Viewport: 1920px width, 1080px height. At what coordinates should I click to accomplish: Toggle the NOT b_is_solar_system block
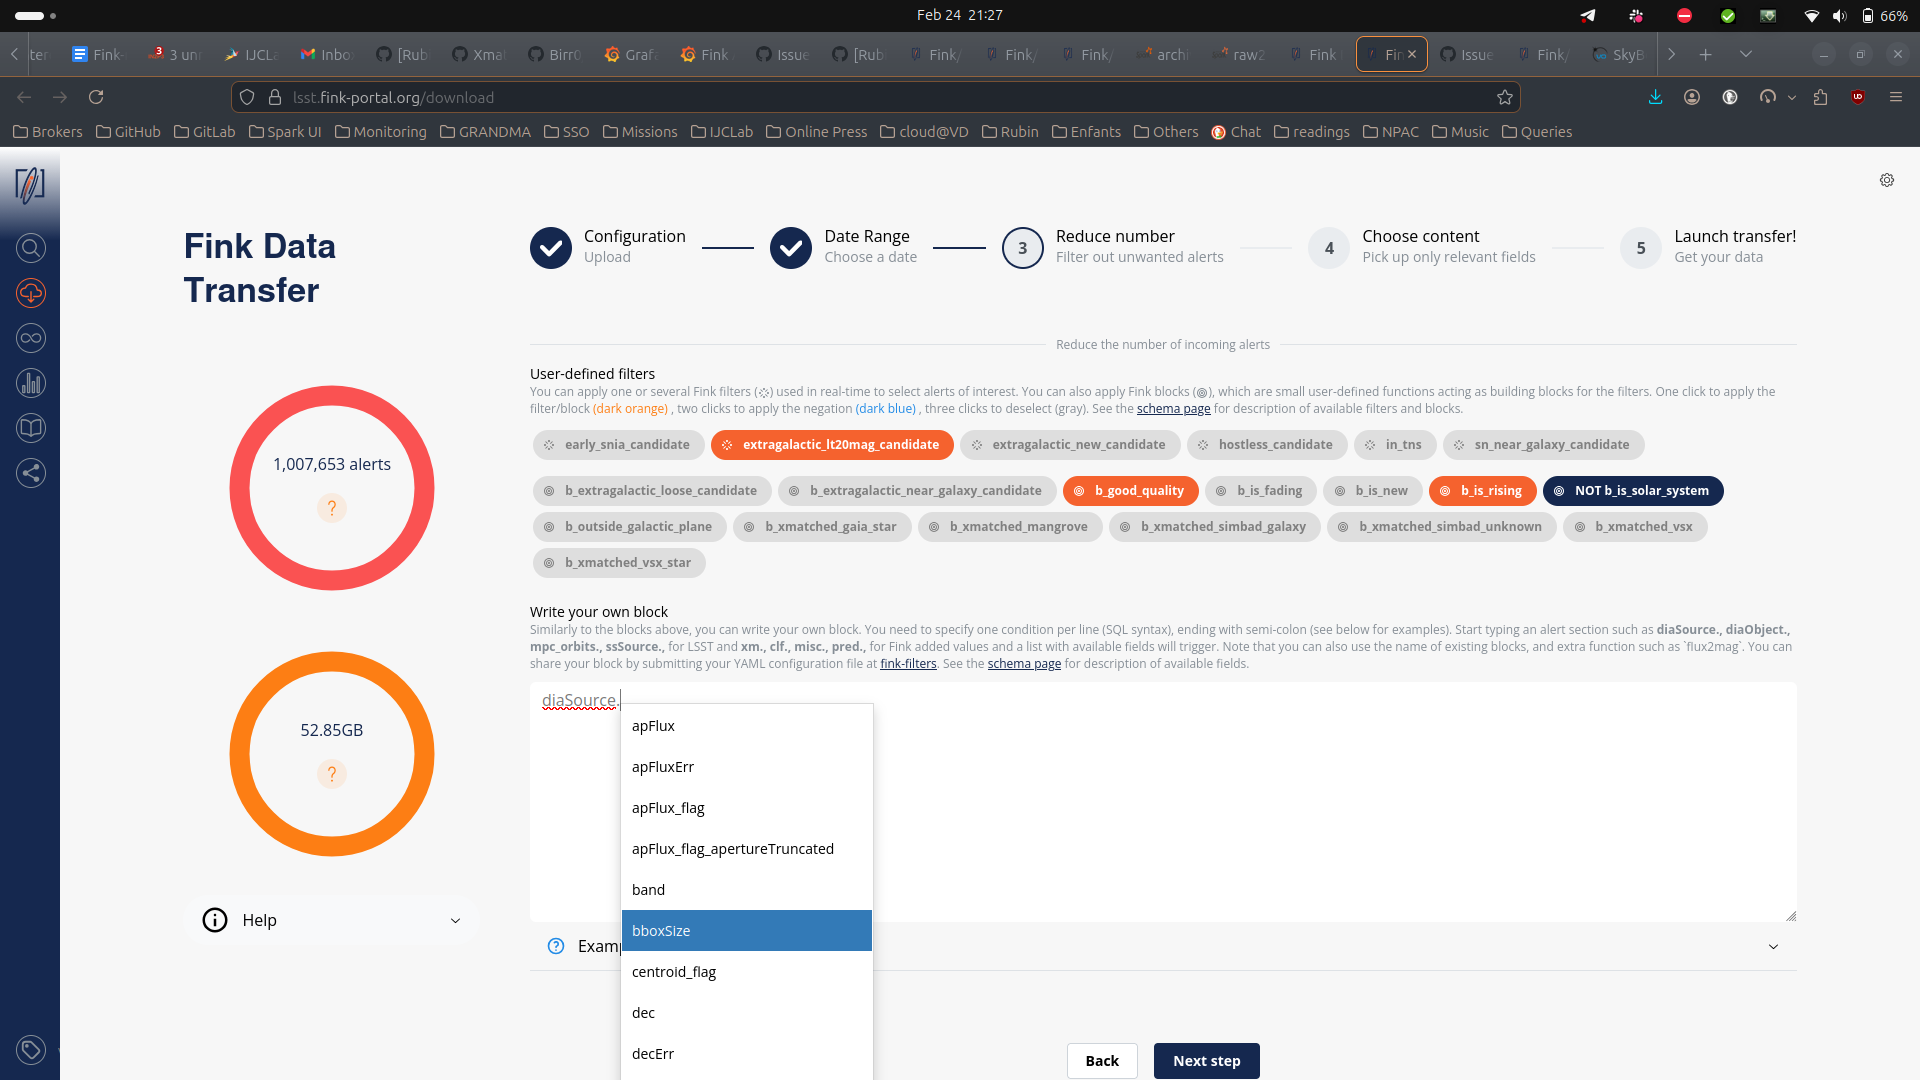coord(1632,491)
